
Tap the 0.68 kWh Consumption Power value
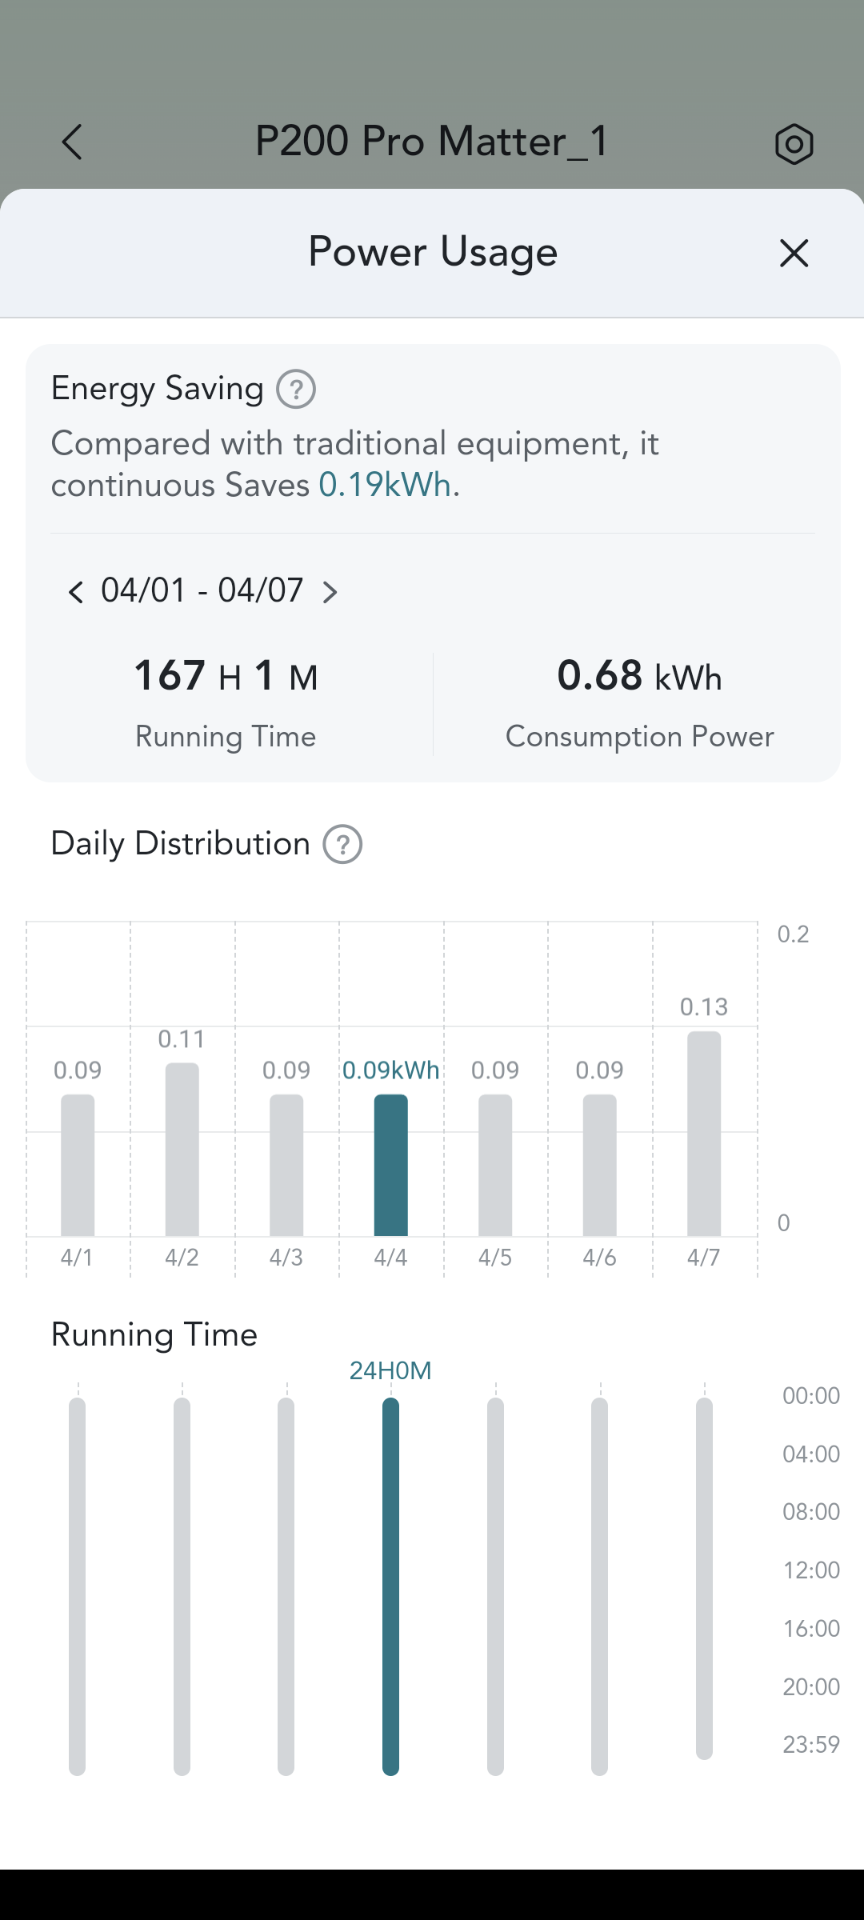pos(639,677)
